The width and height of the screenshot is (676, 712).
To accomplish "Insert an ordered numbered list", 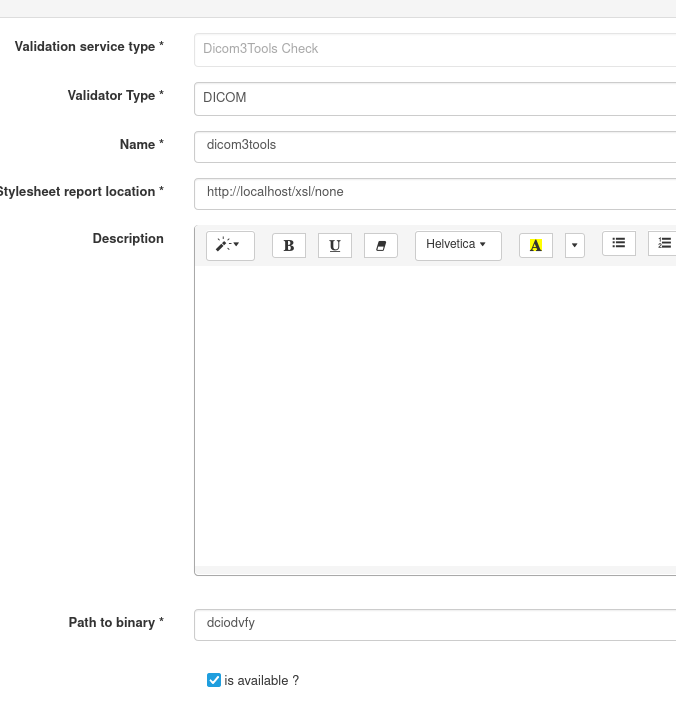I will (663, 243).
